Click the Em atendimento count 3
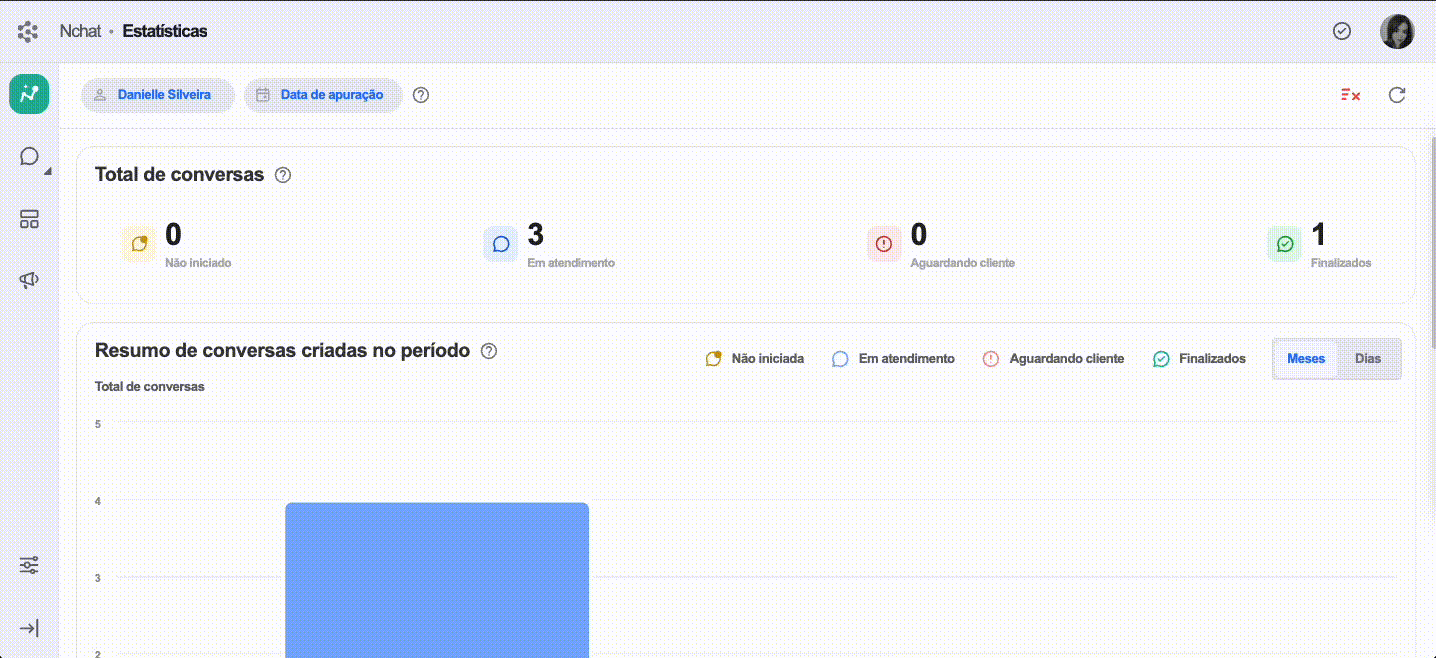The image size is (1436, 658). point(536,235)
